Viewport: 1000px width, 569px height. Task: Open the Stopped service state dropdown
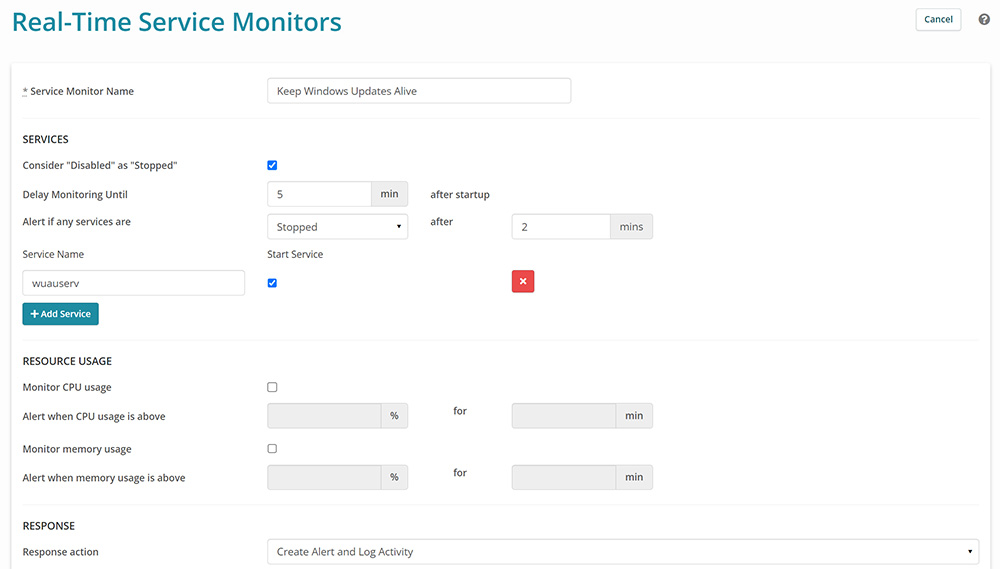pyautogui.click(x=337, y=227)
